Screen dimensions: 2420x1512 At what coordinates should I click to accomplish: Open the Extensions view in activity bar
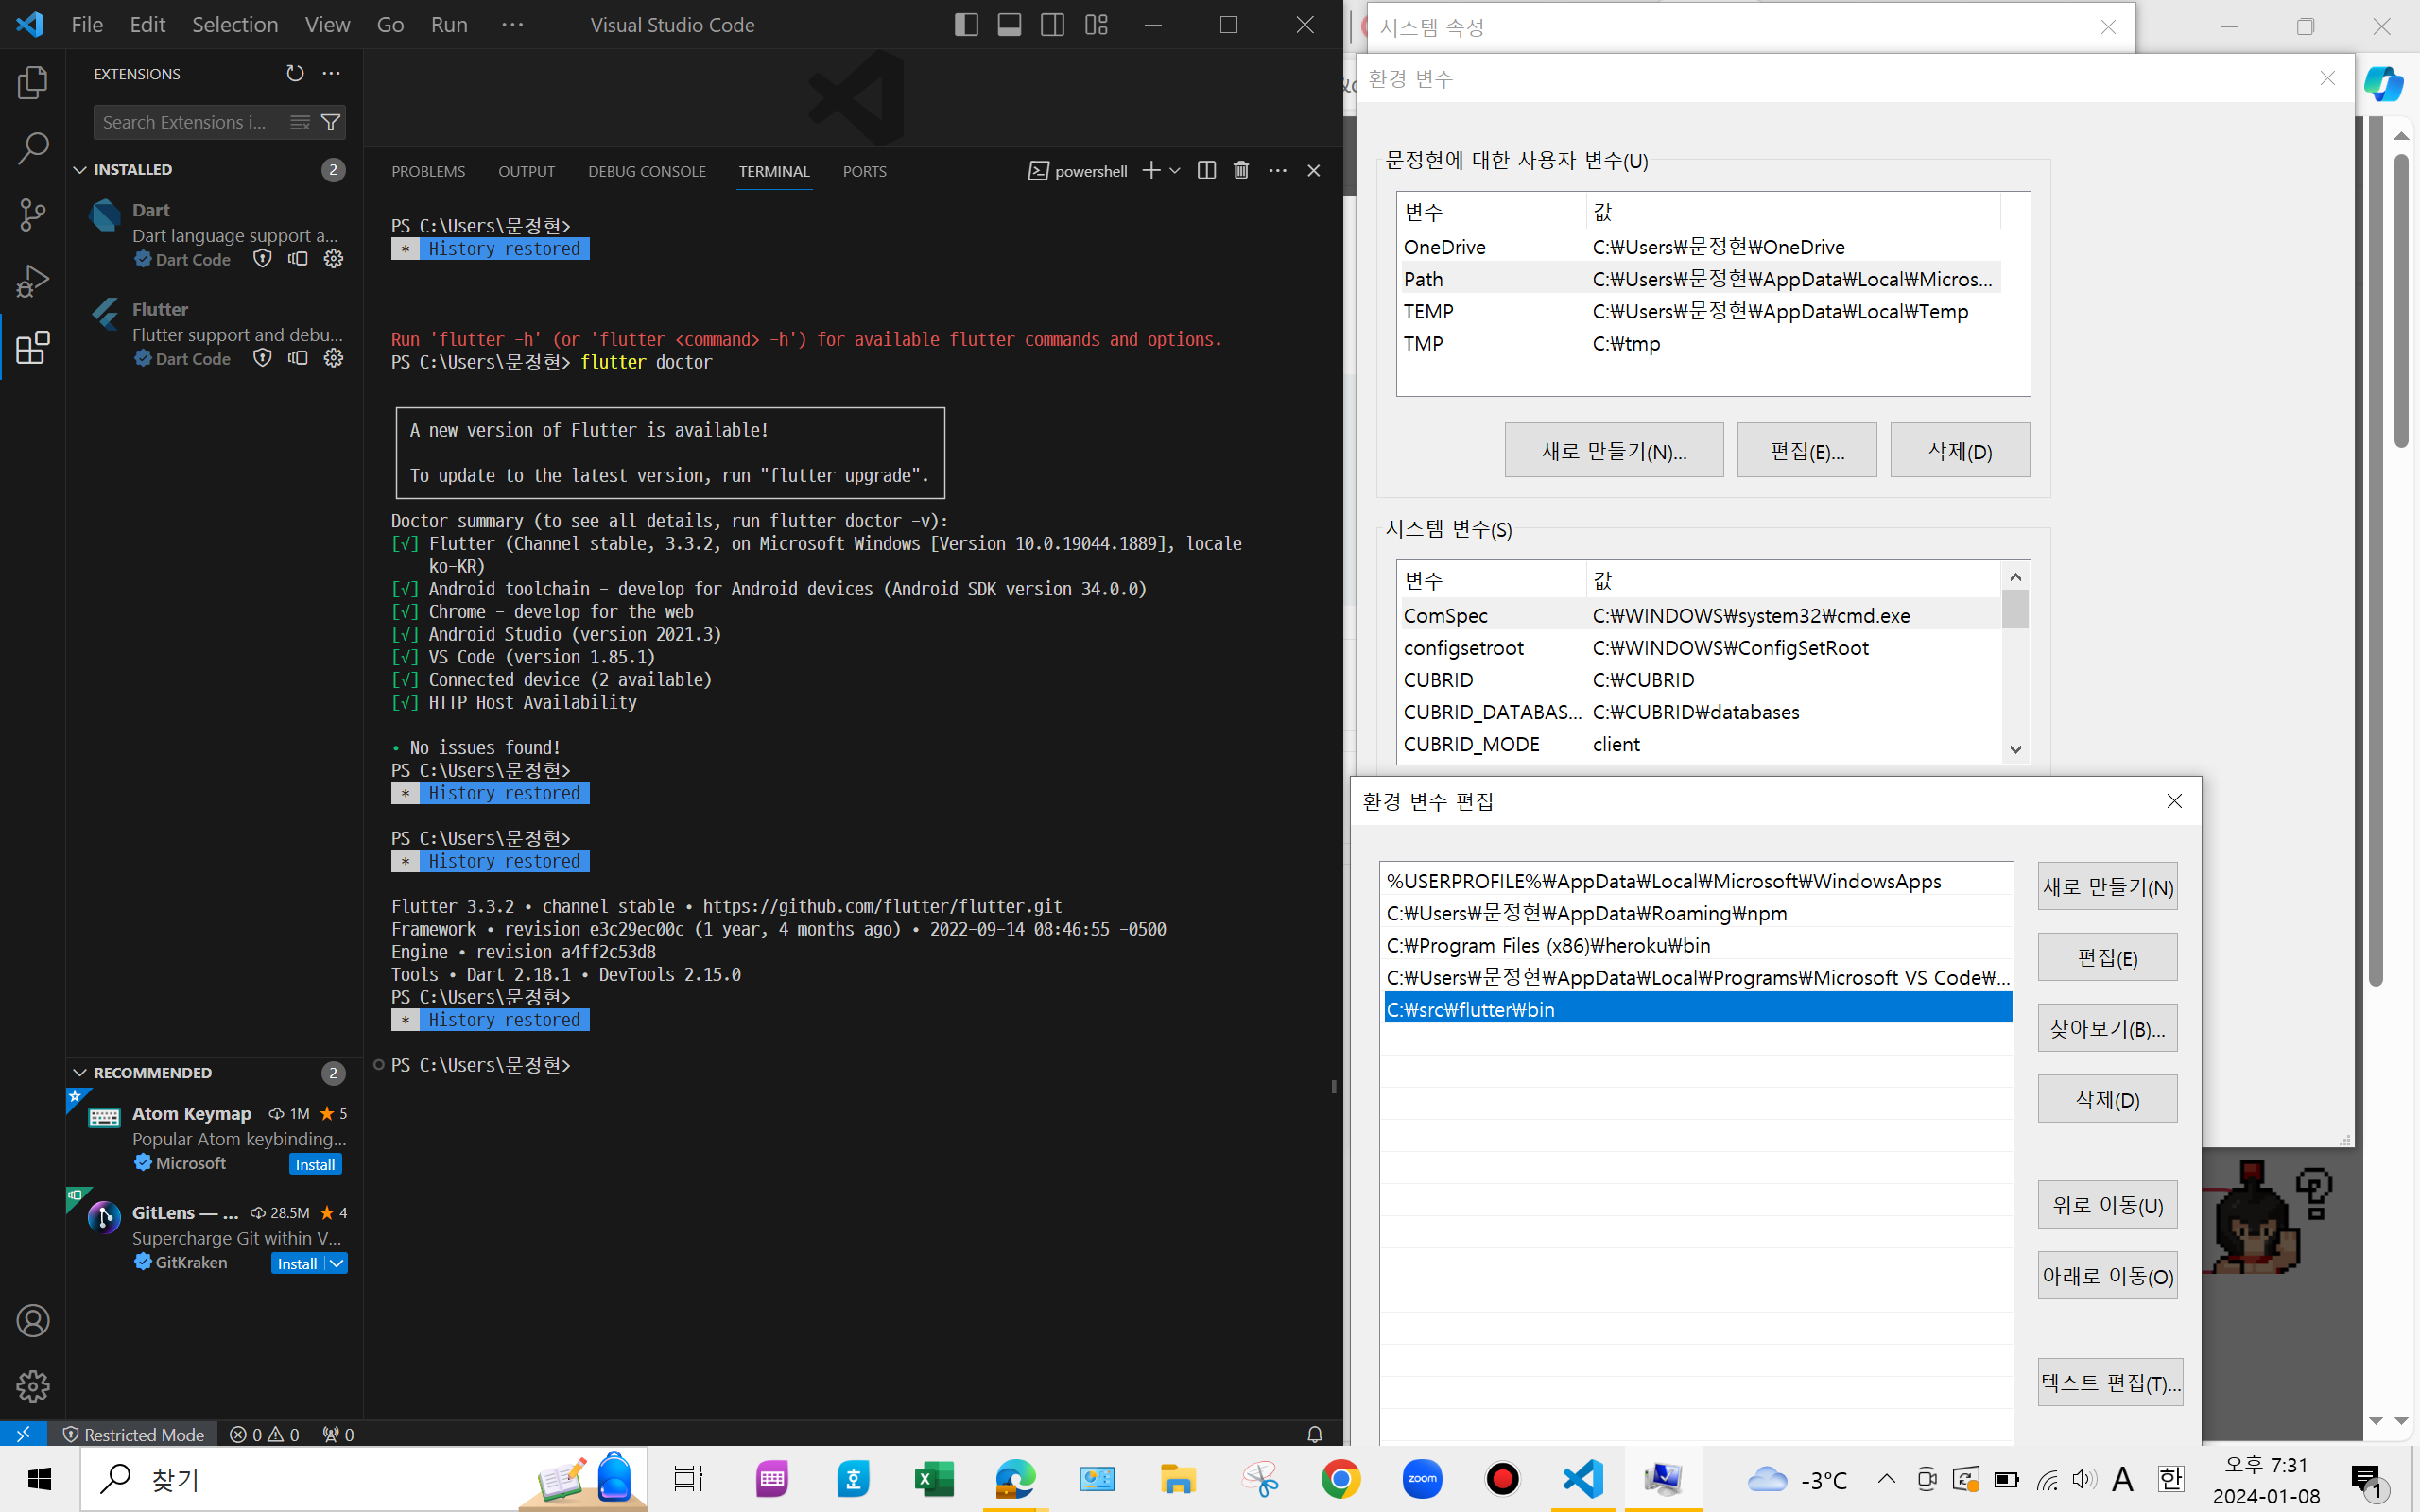[x=32, y=348]
